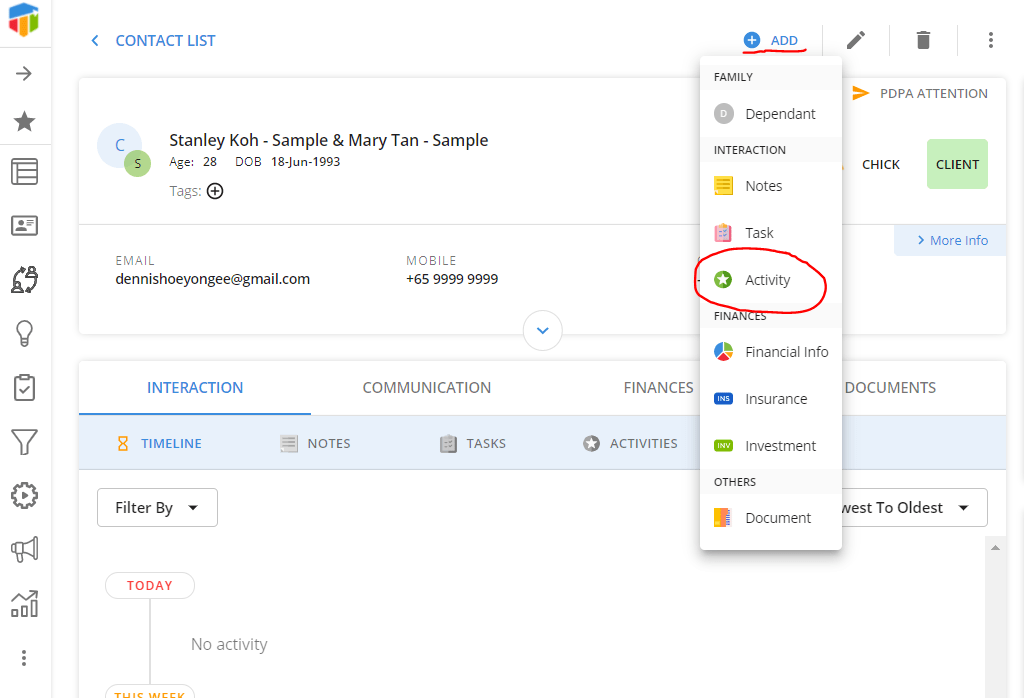Click the More Info link

click(x=949, y=240)
